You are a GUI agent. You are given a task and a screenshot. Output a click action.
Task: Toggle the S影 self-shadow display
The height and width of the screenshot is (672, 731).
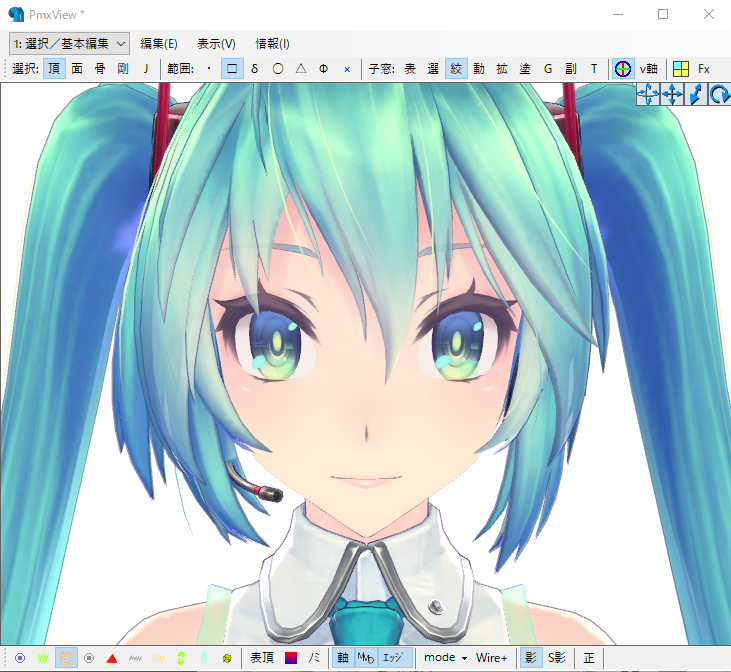[x=557, y=658]
